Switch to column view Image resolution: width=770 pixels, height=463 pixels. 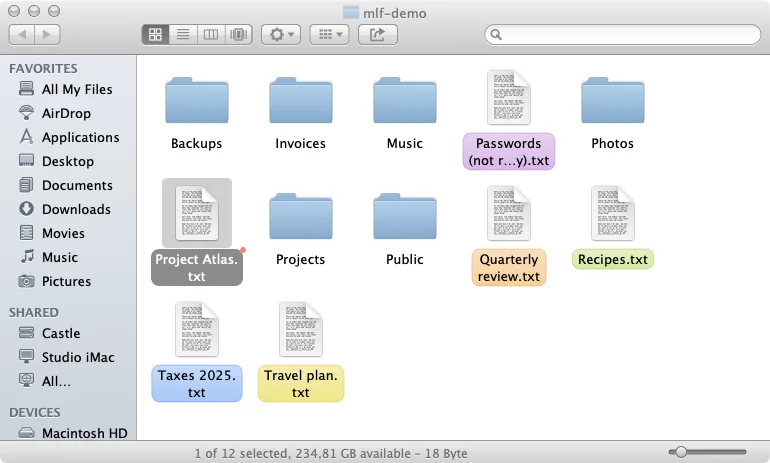coord(211,34)
